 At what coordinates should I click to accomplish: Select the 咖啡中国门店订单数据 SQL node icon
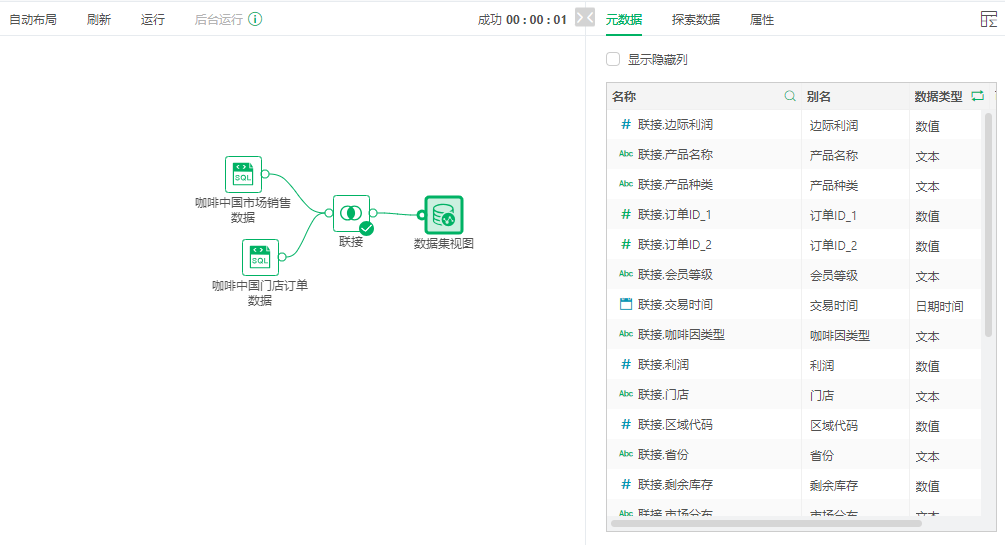point(260,257)
